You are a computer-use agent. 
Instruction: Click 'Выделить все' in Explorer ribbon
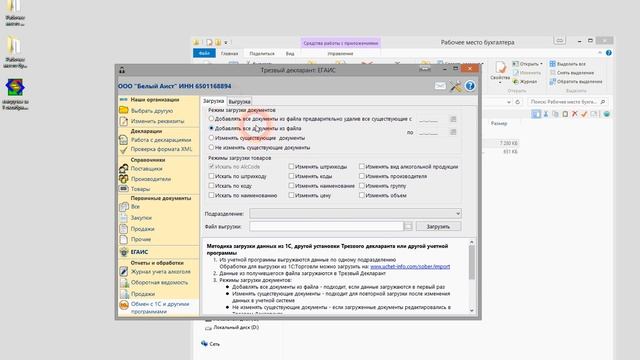568,64
